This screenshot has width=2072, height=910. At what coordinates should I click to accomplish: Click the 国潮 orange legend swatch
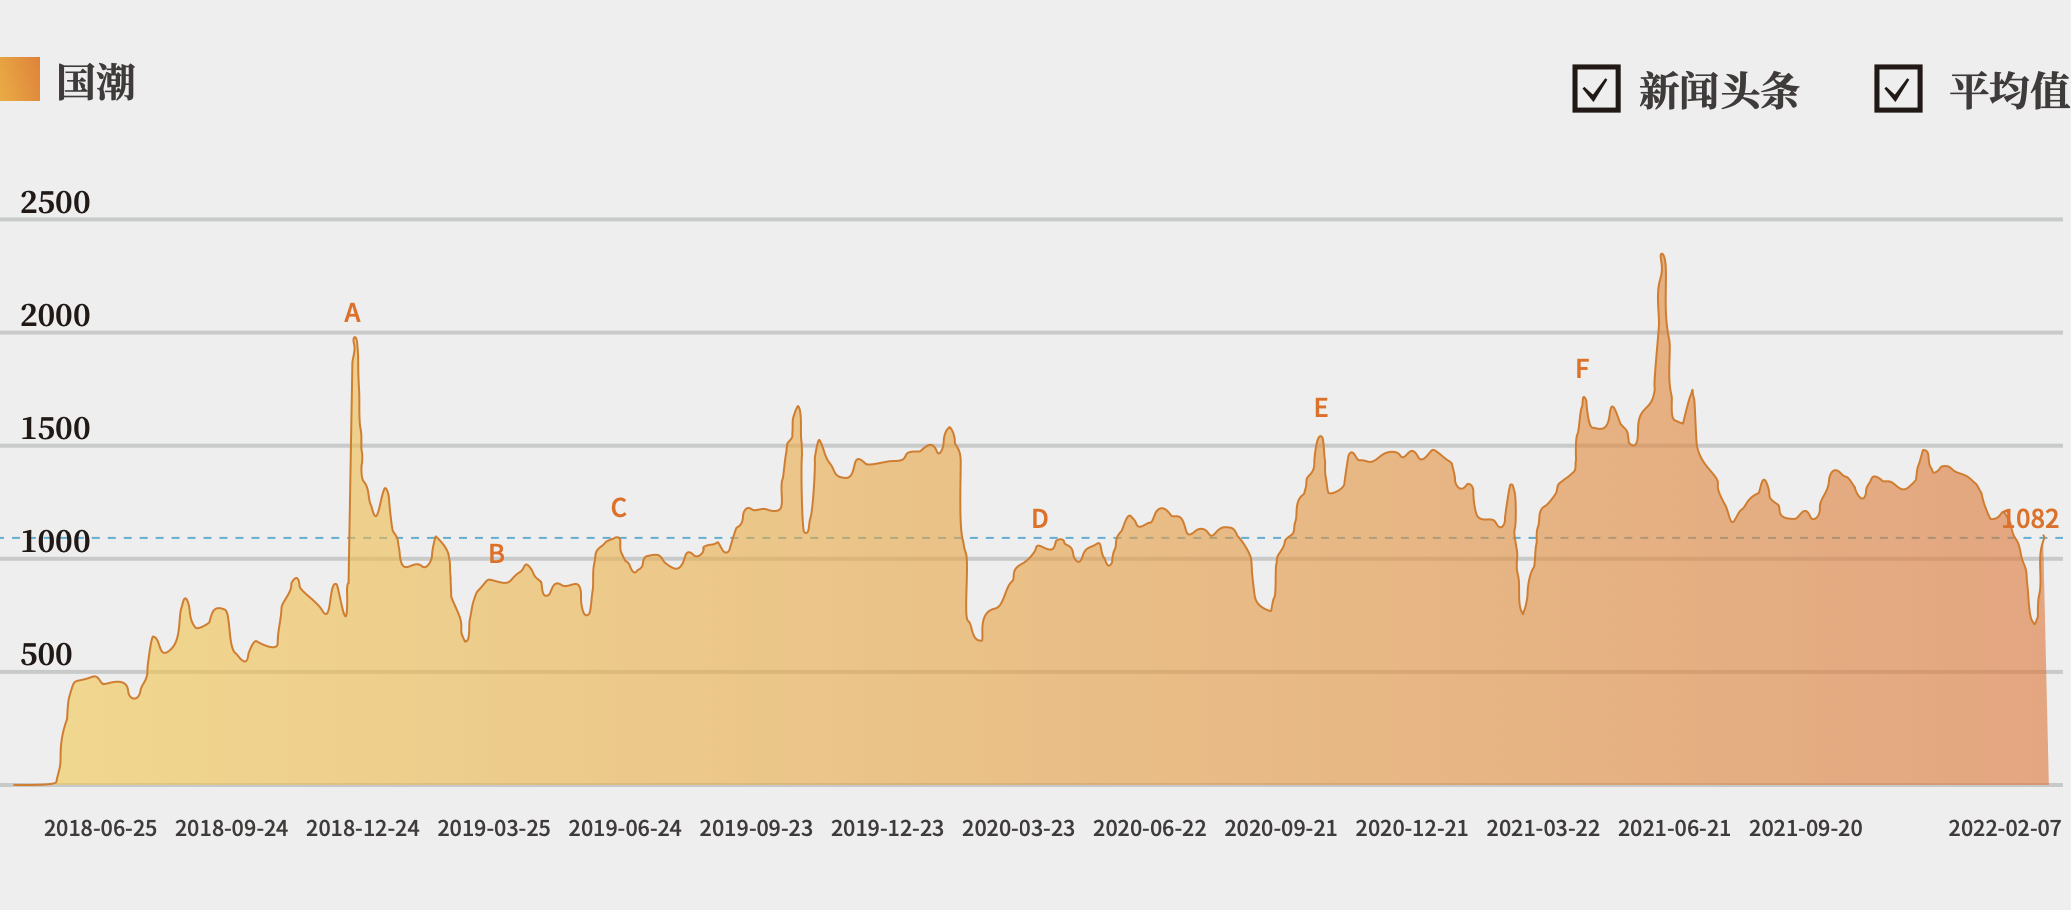tap(19, 79)
